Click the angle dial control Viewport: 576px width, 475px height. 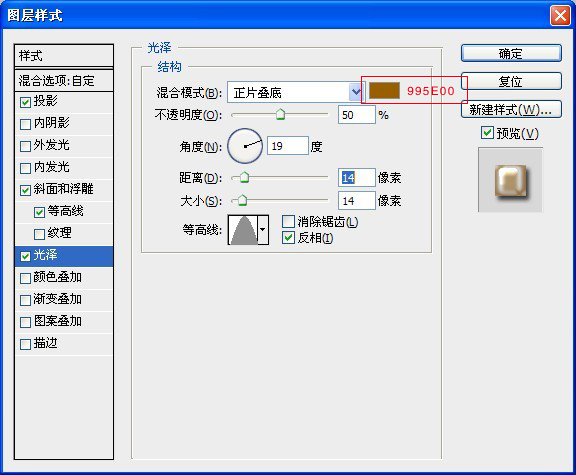coord(245,146)
